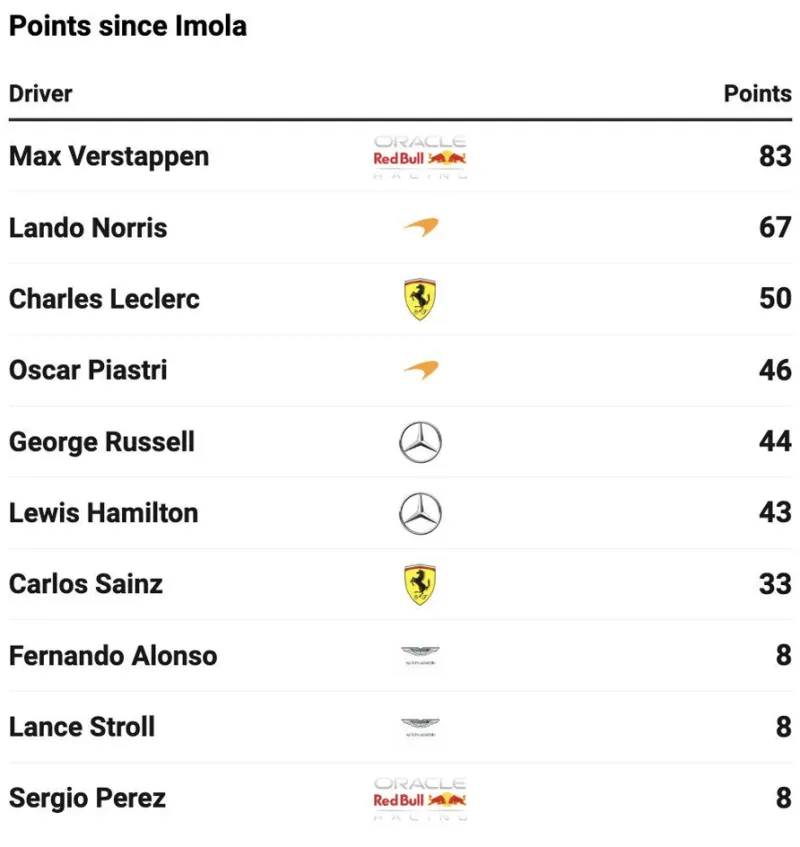Screen dimensions: 800x847
Task: Tap the Aston Martin logo beside Fernando Alonso
Action: pos(420,656)
